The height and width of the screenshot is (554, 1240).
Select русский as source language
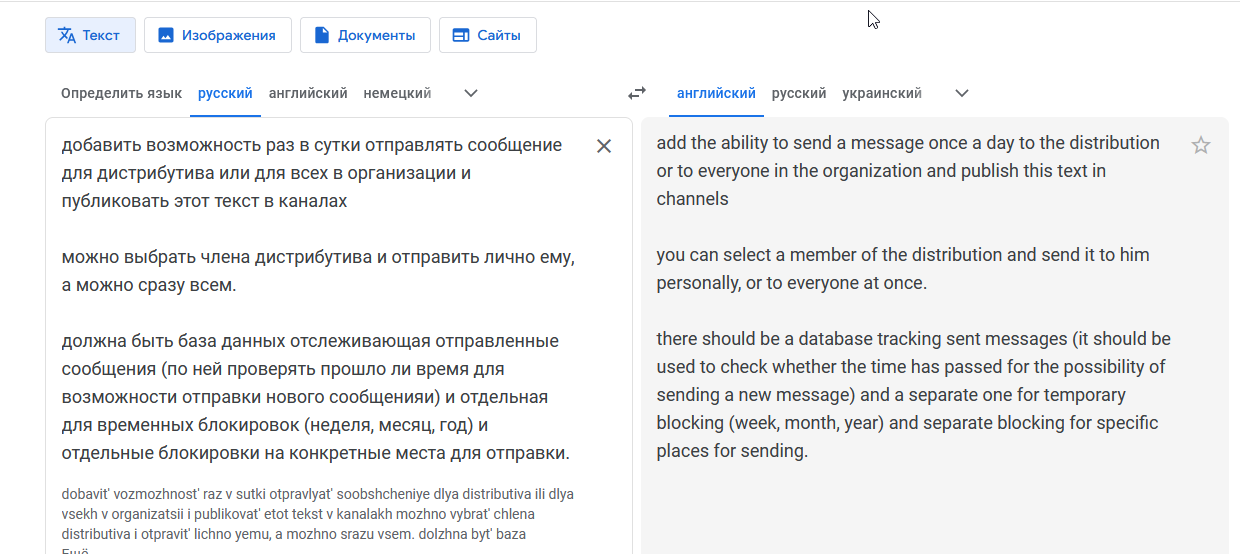225,93
